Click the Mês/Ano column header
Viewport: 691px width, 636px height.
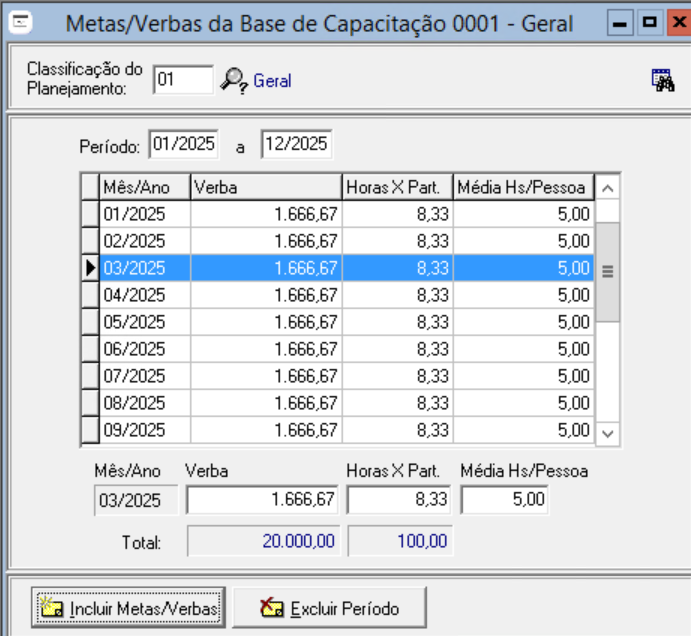[x=145, y=187]
